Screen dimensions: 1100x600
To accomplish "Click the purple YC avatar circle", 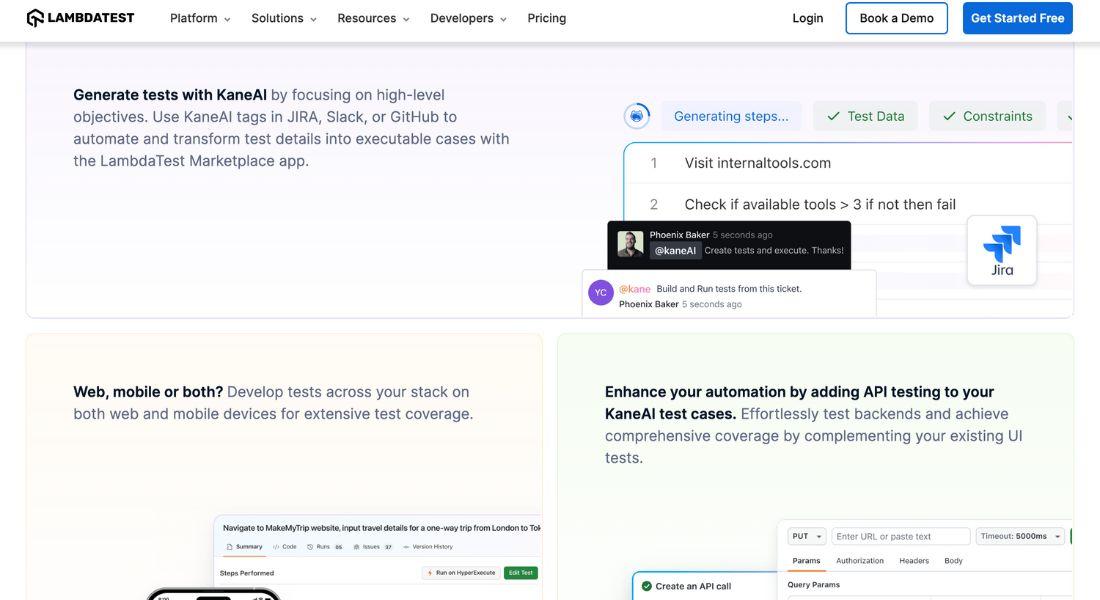I will coord(601,293).
